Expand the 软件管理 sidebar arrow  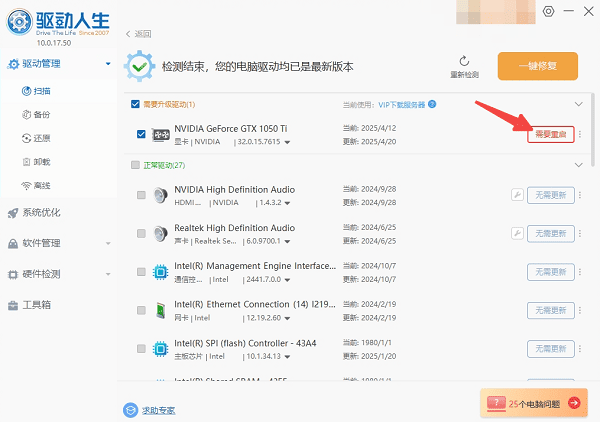coord(108,243)
